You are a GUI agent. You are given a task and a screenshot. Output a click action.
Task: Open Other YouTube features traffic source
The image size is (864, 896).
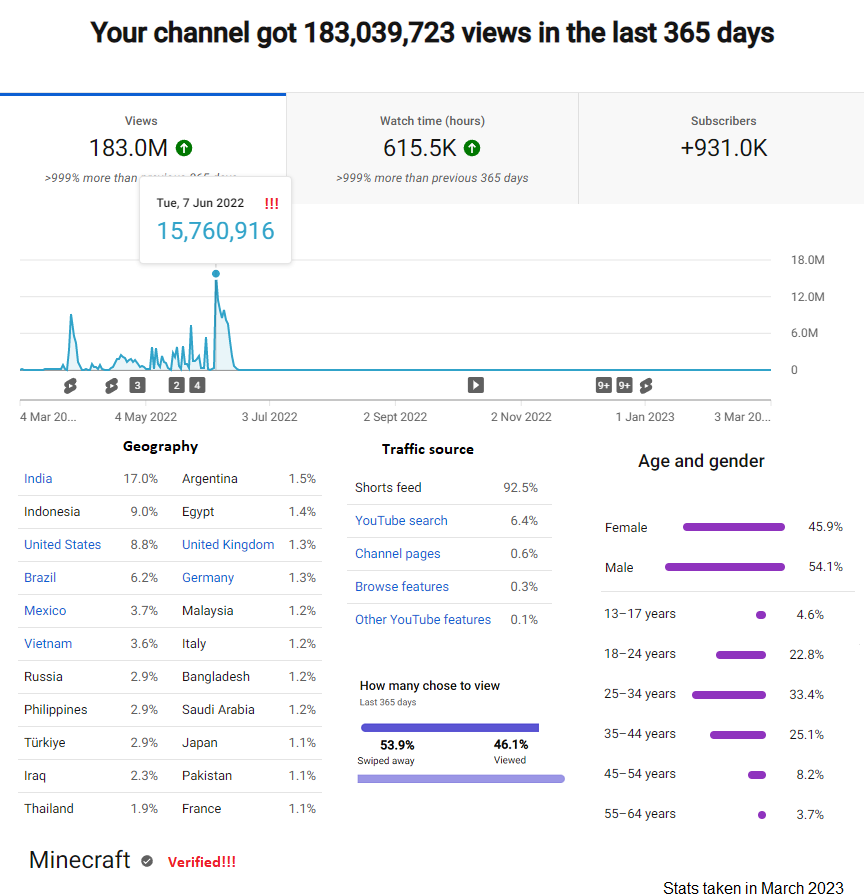(423, 619)
